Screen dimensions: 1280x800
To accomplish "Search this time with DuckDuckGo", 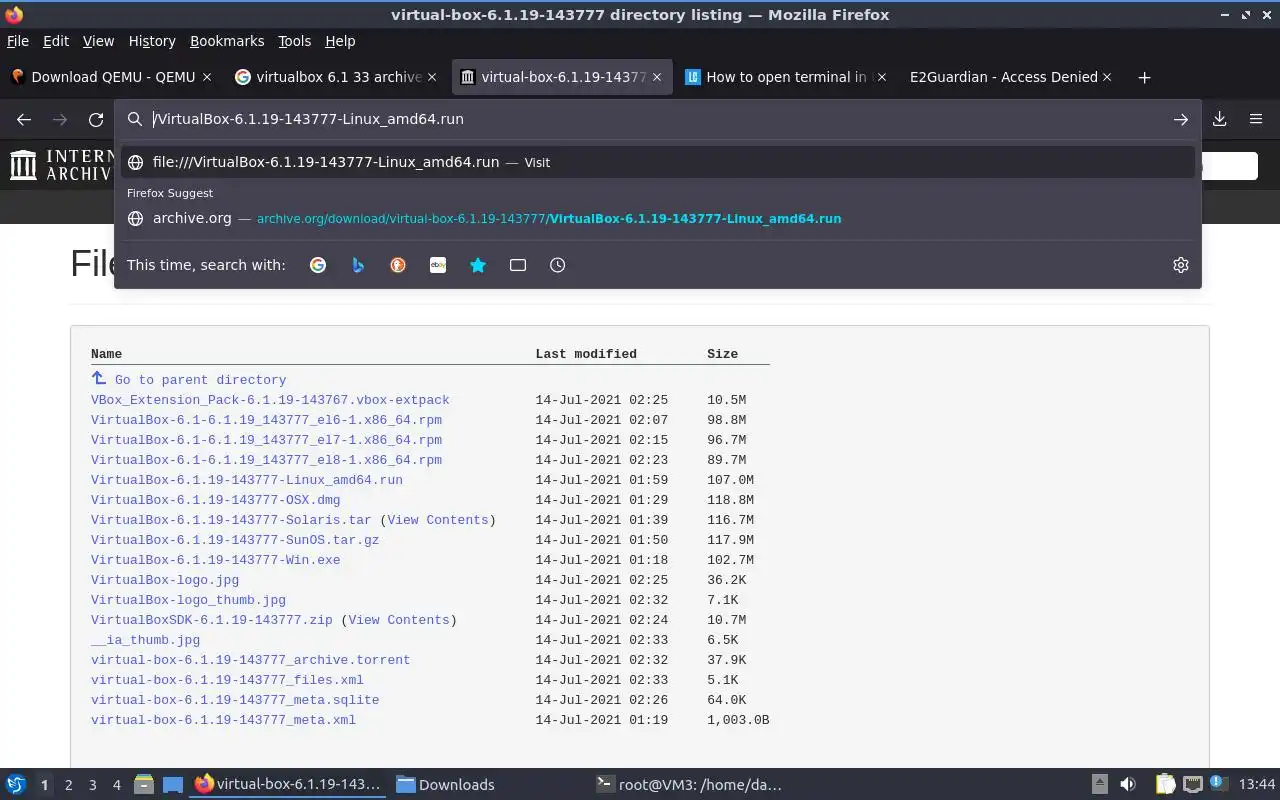I will [x=398, y=265].
